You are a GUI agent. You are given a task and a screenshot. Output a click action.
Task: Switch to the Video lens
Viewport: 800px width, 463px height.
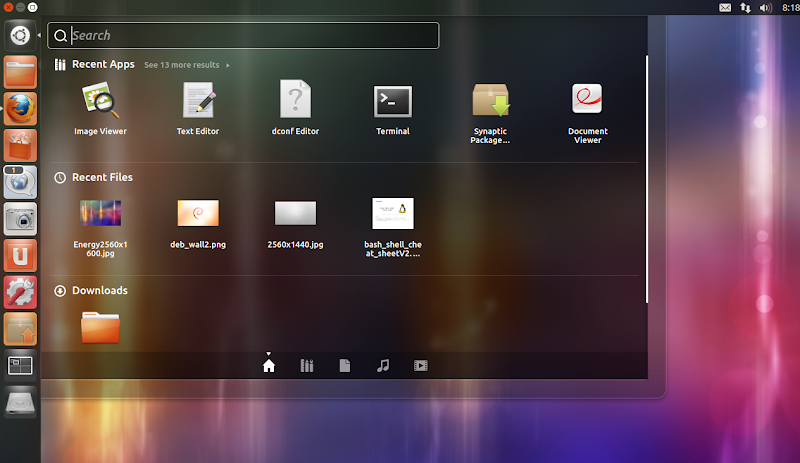tap(421, 365)
